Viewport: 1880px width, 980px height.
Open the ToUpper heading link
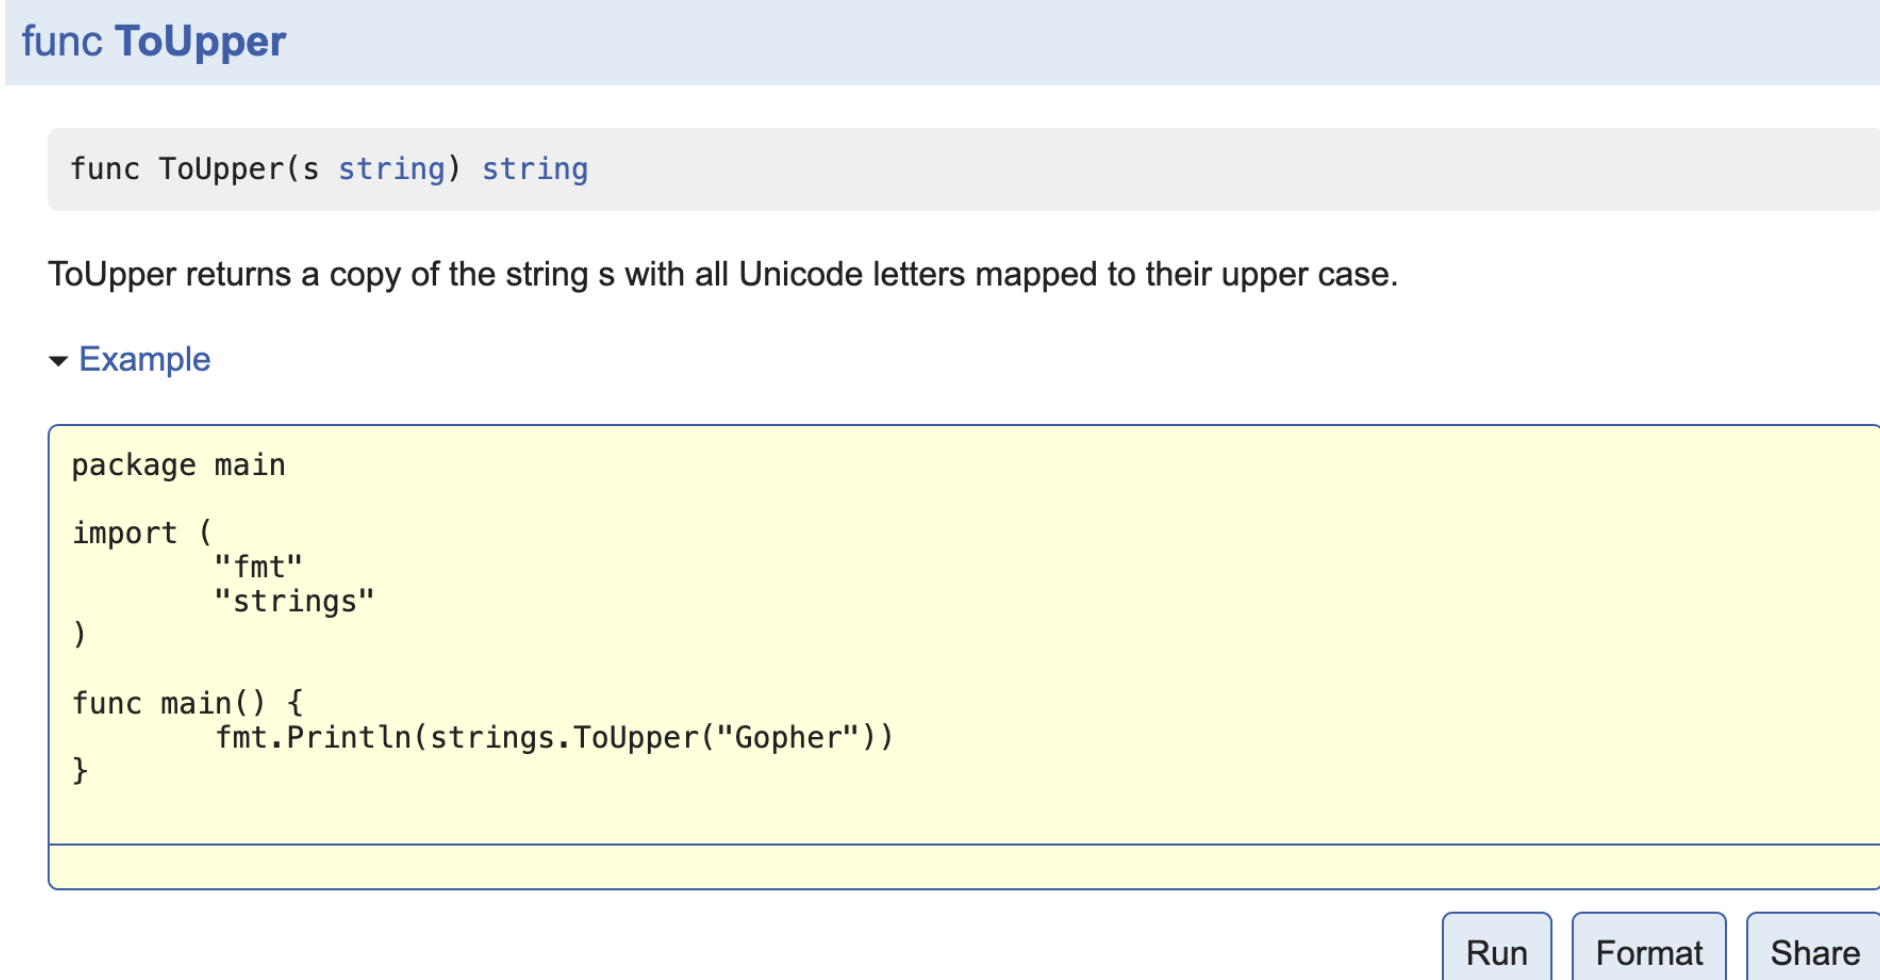pyautogui.click(x=200, y=42)
